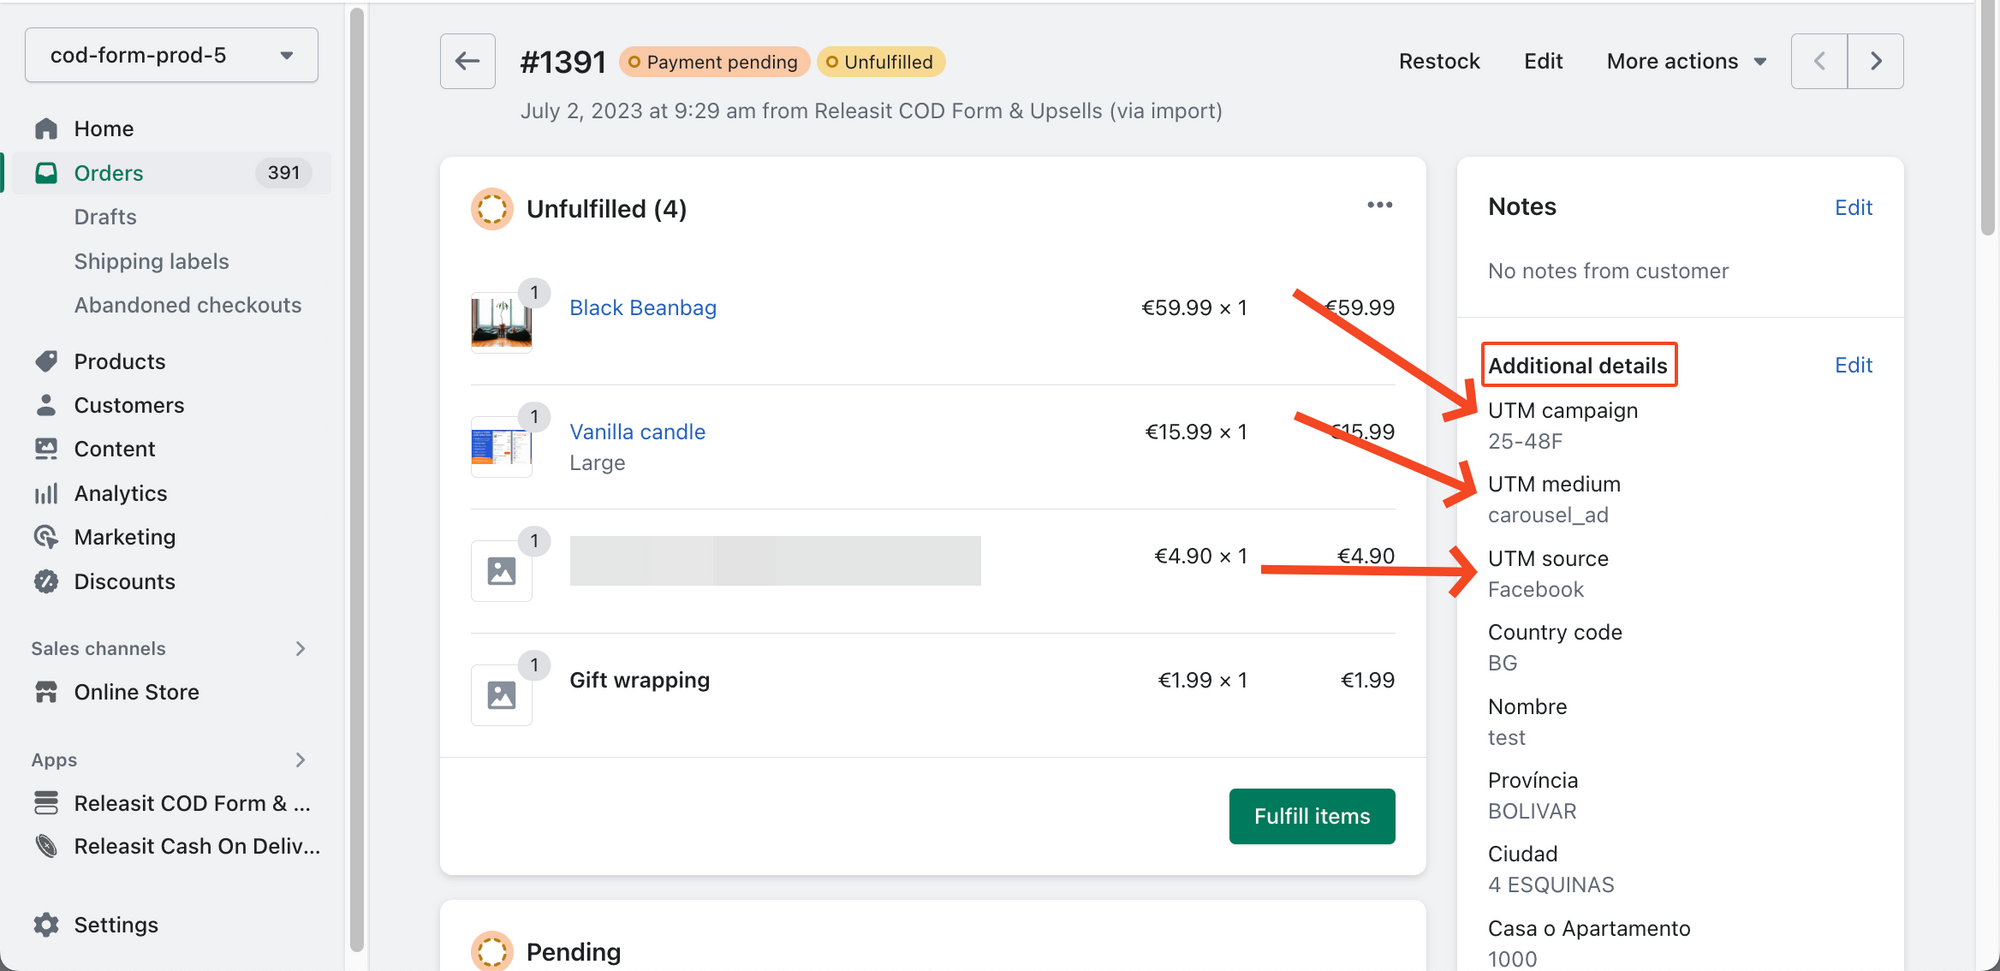2000x971 pixels.
Task: Click the Settings gear icon
Action: (46, 925)
